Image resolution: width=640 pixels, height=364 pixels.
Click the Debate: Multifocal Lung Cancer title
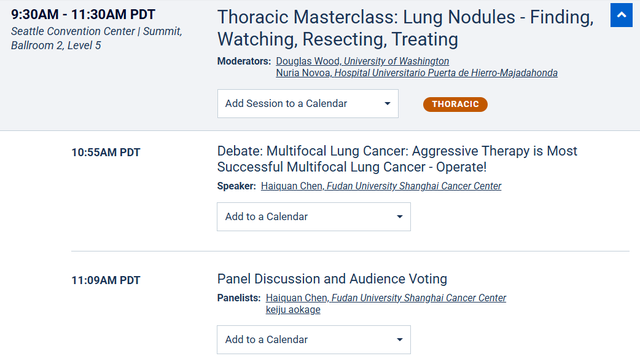coord(397,159)
